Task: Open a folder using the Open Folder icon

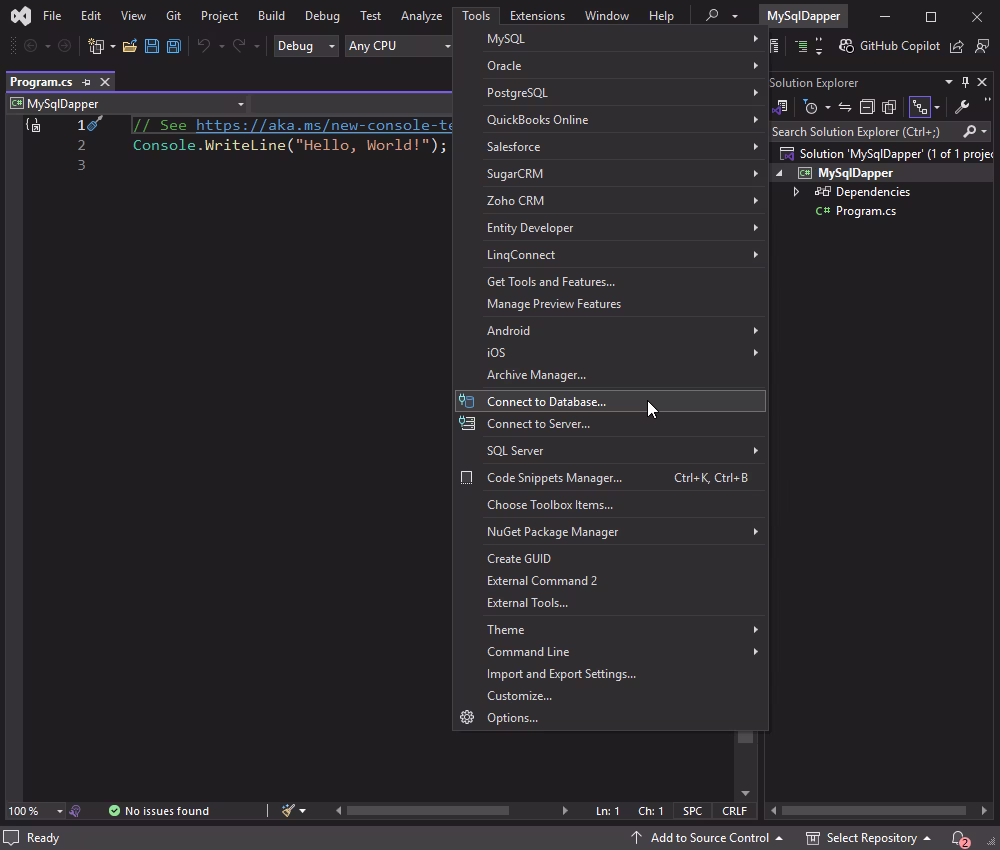Action: coord(130,45)
